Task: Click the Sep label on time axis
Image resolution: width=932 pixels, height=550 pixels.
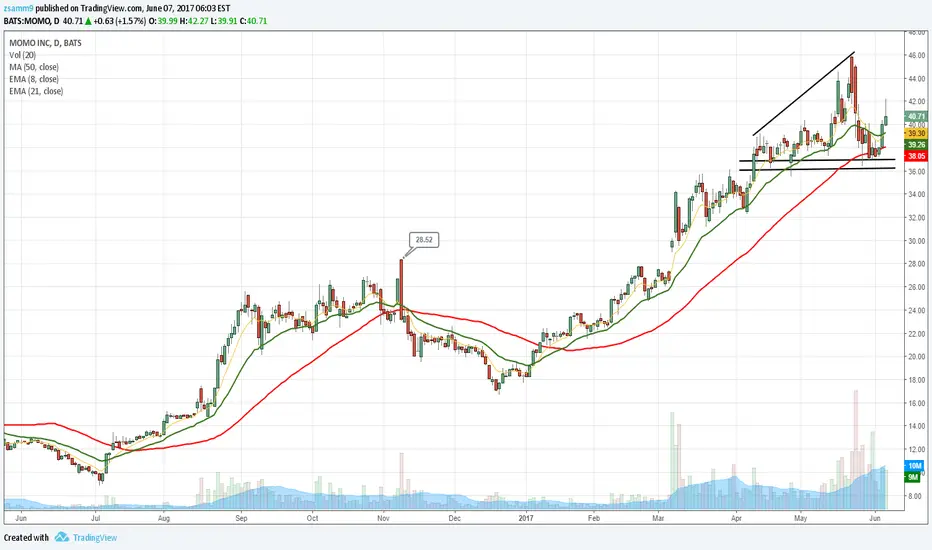Action: tap(241, 518)
